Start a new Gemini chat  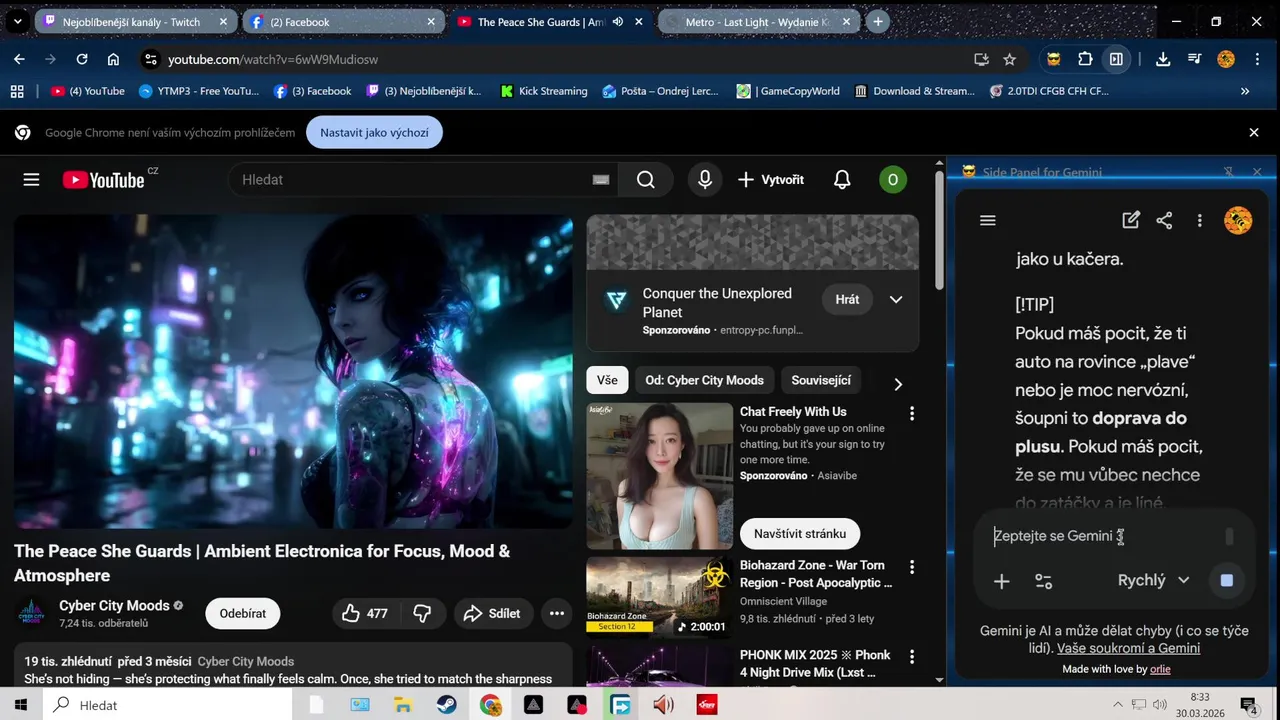[x=1131, y=221]
